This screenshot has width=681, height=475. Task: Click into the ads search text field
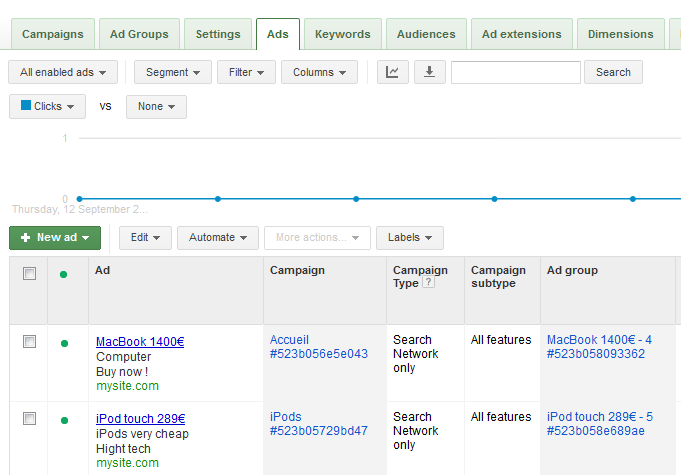click(x=515, y=72)
